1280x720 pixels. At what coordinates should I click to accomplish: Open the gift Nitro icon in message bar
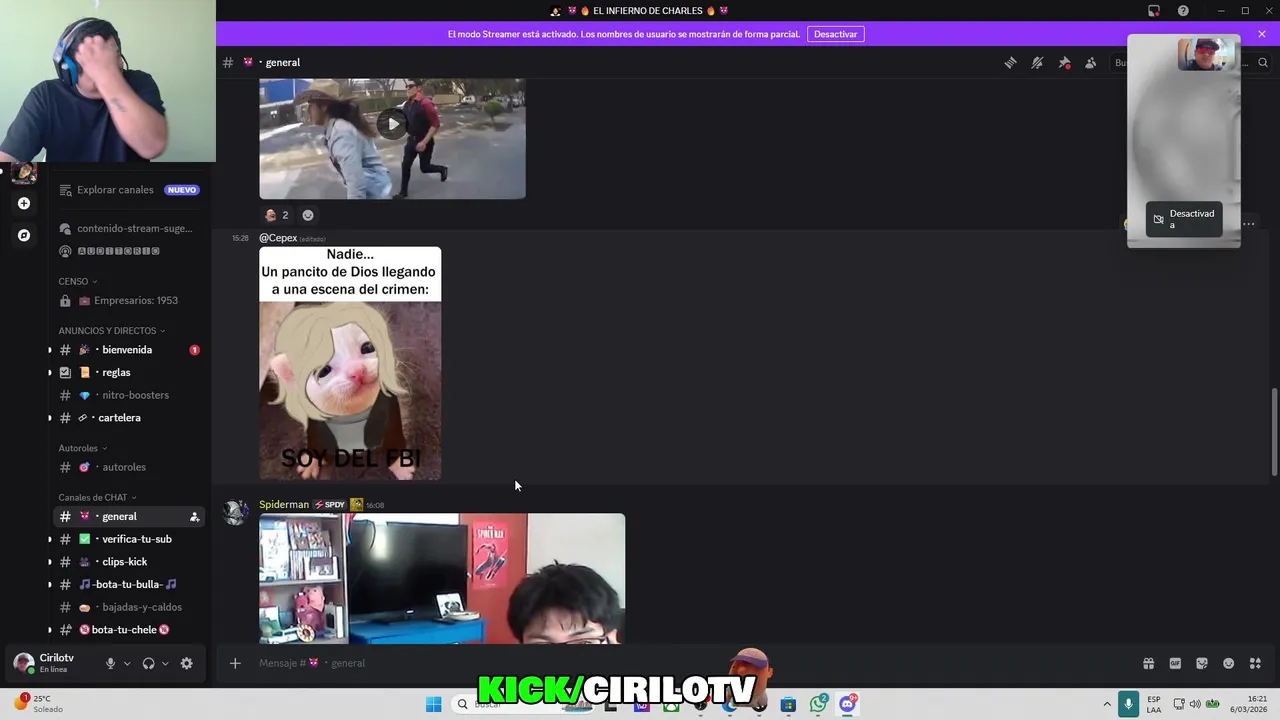1149,663
